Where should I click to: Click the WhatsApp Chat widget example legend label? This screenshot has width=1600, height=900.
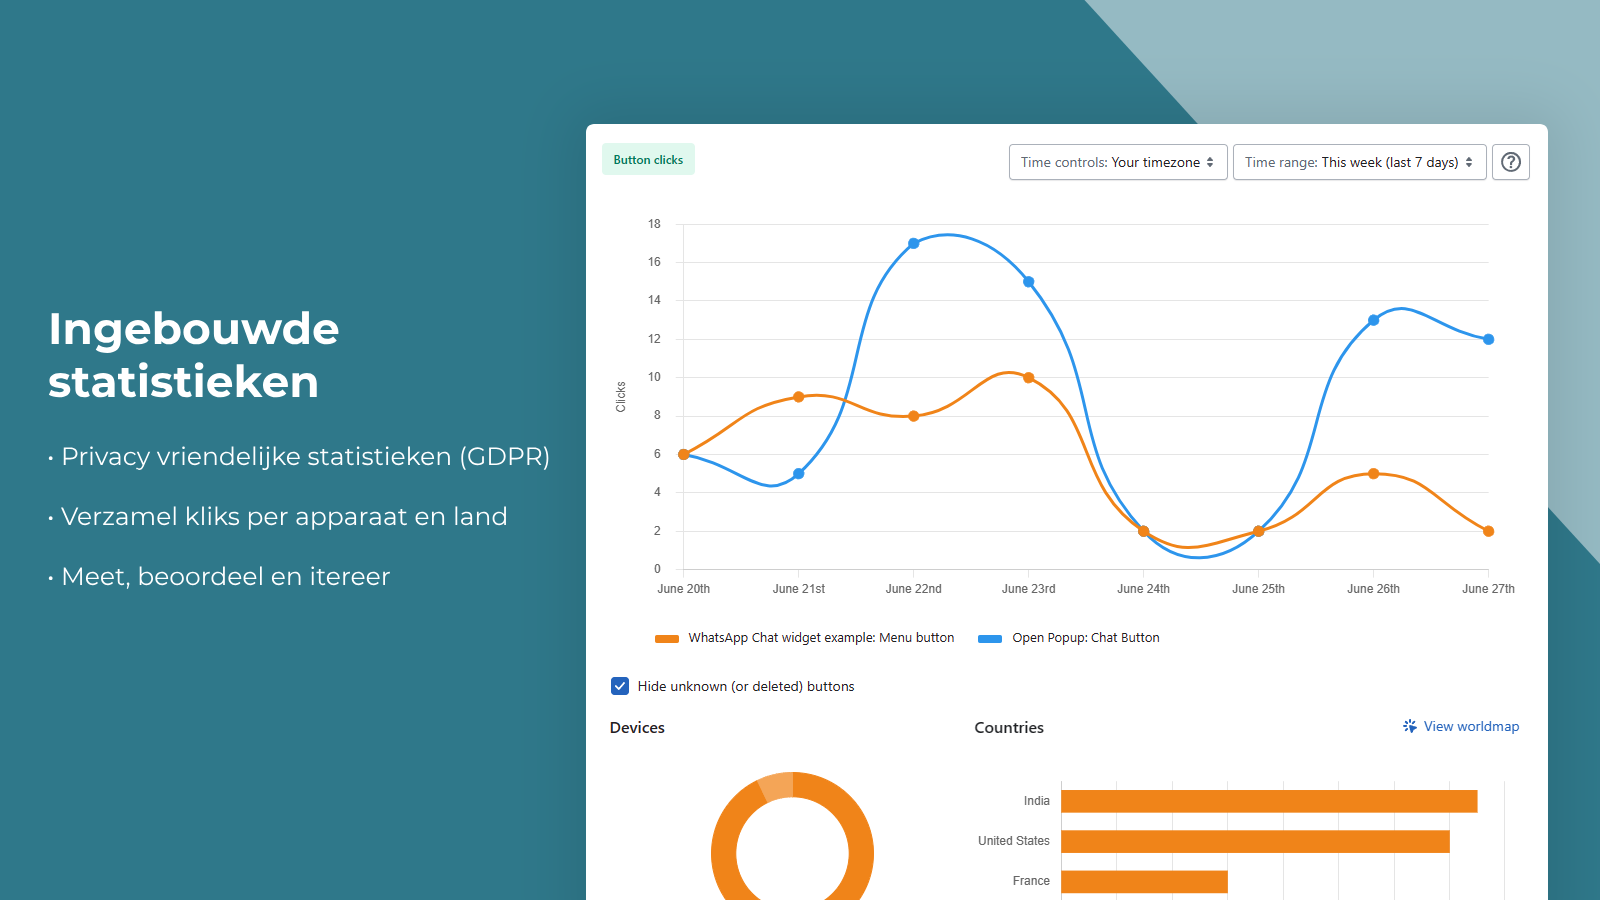(821, 638)
